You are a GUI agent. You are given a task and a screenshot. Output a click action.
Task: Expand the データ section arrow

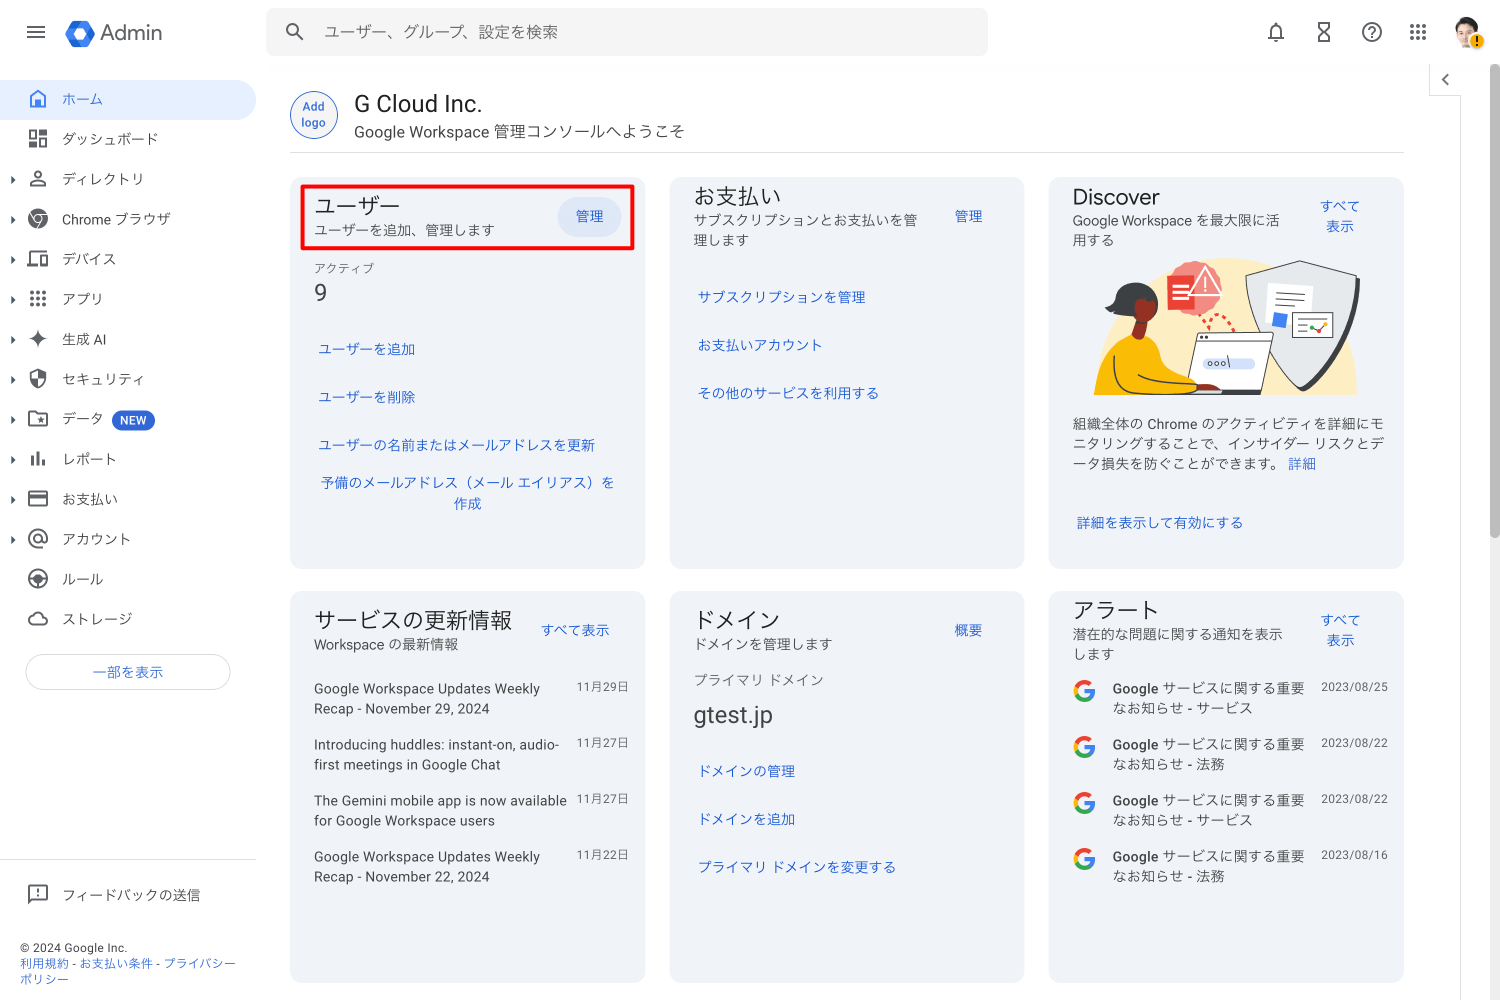coord(13,420)
